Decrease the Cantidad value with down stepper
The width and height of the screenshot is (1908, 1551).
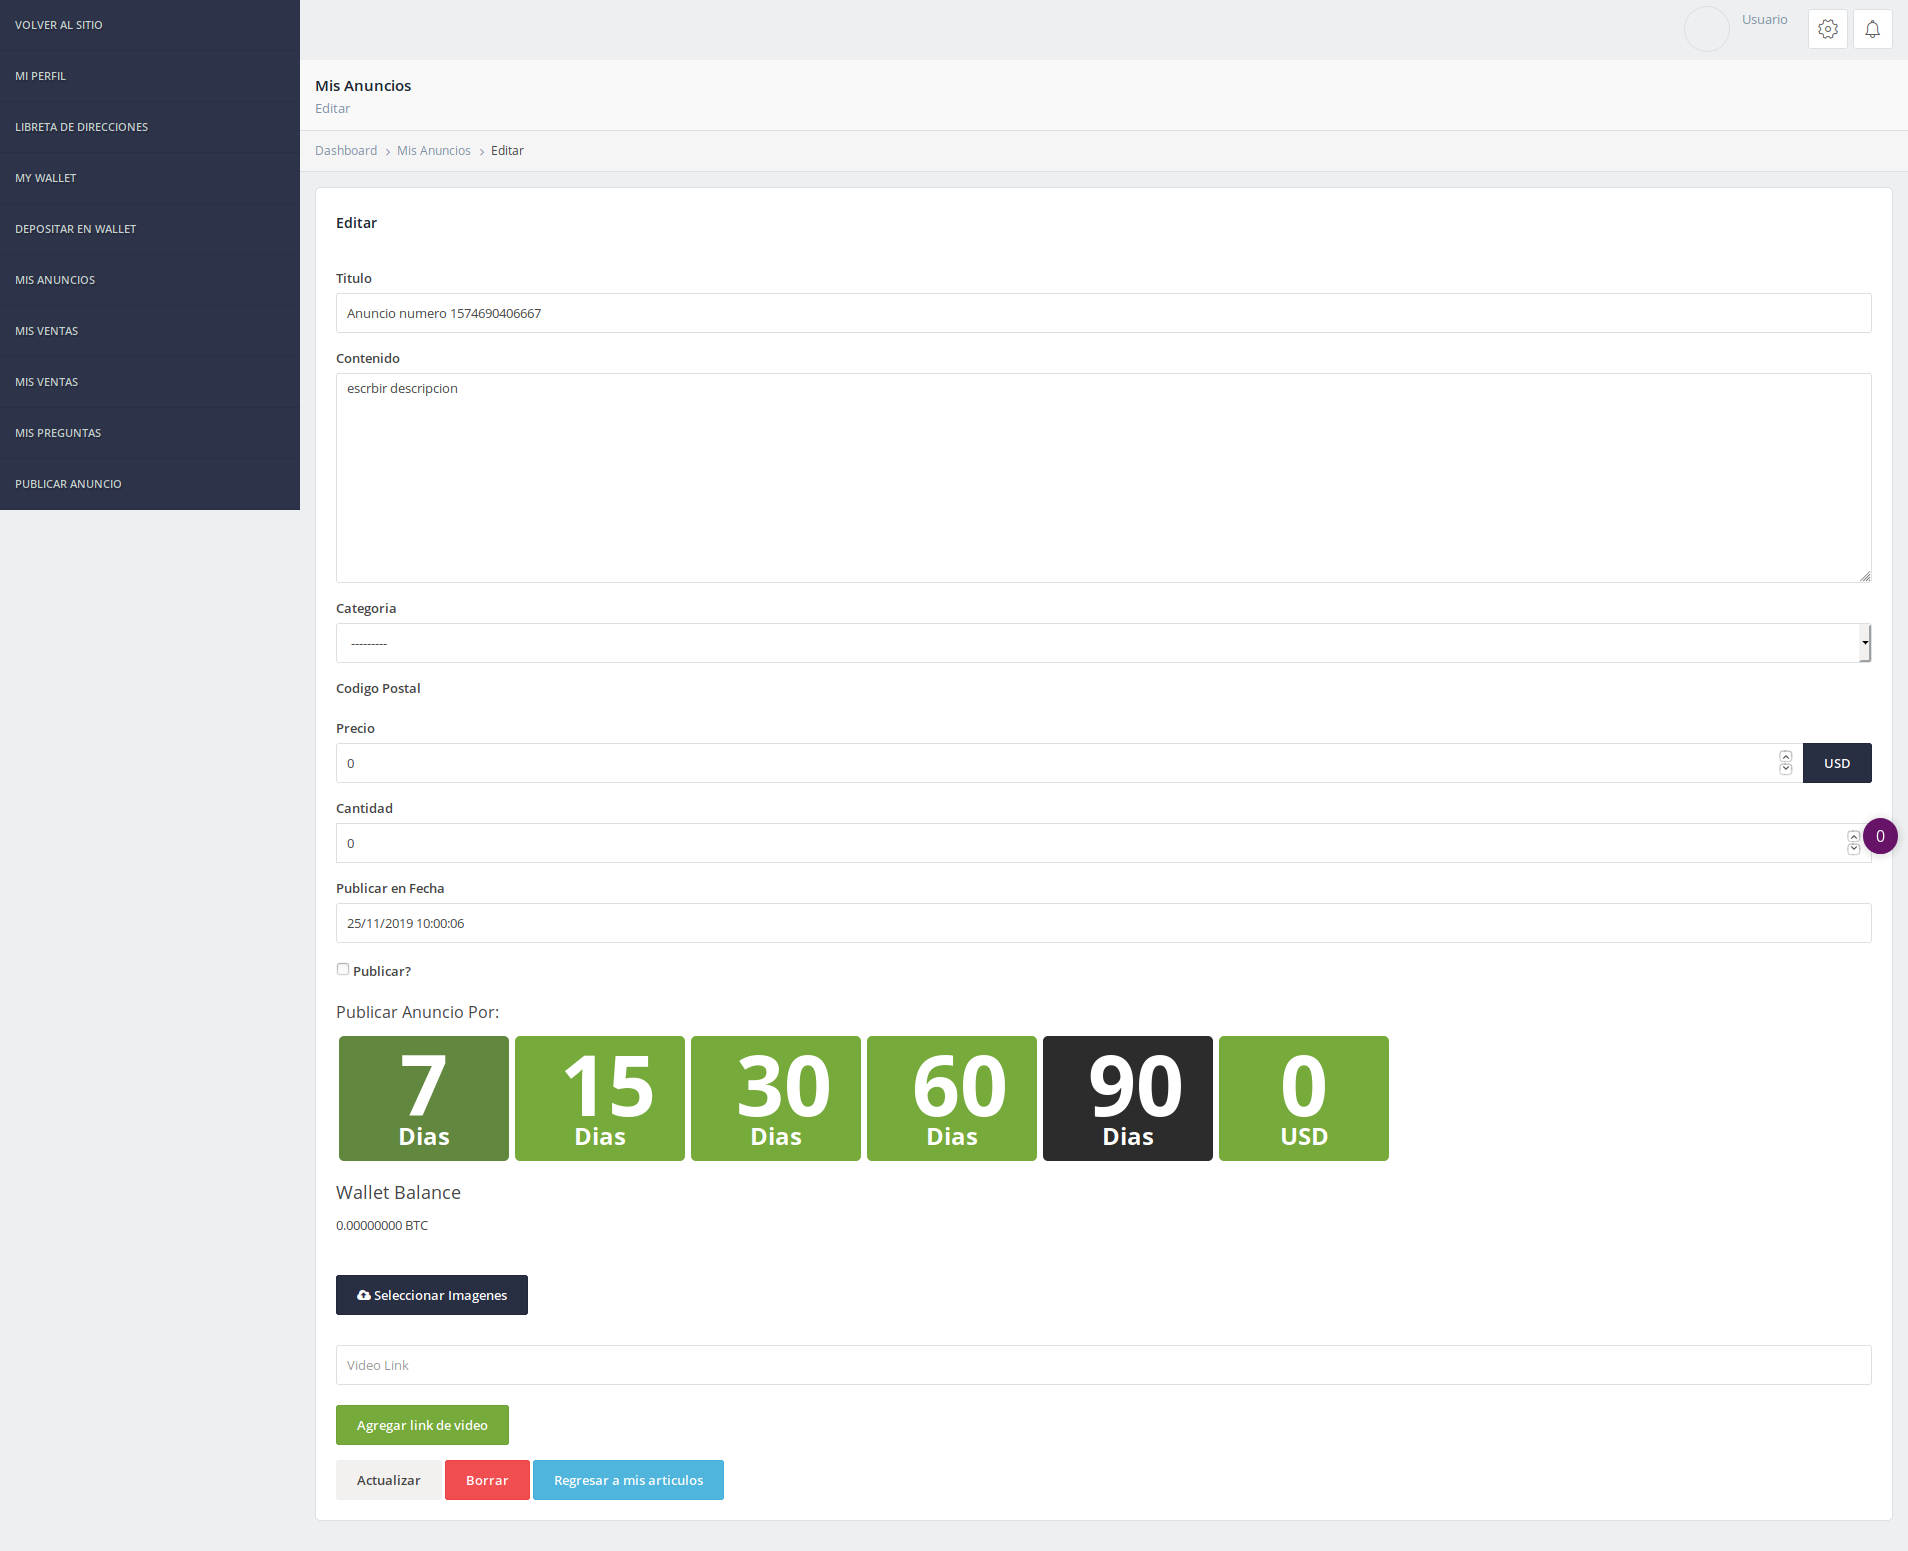point(1853,849)
